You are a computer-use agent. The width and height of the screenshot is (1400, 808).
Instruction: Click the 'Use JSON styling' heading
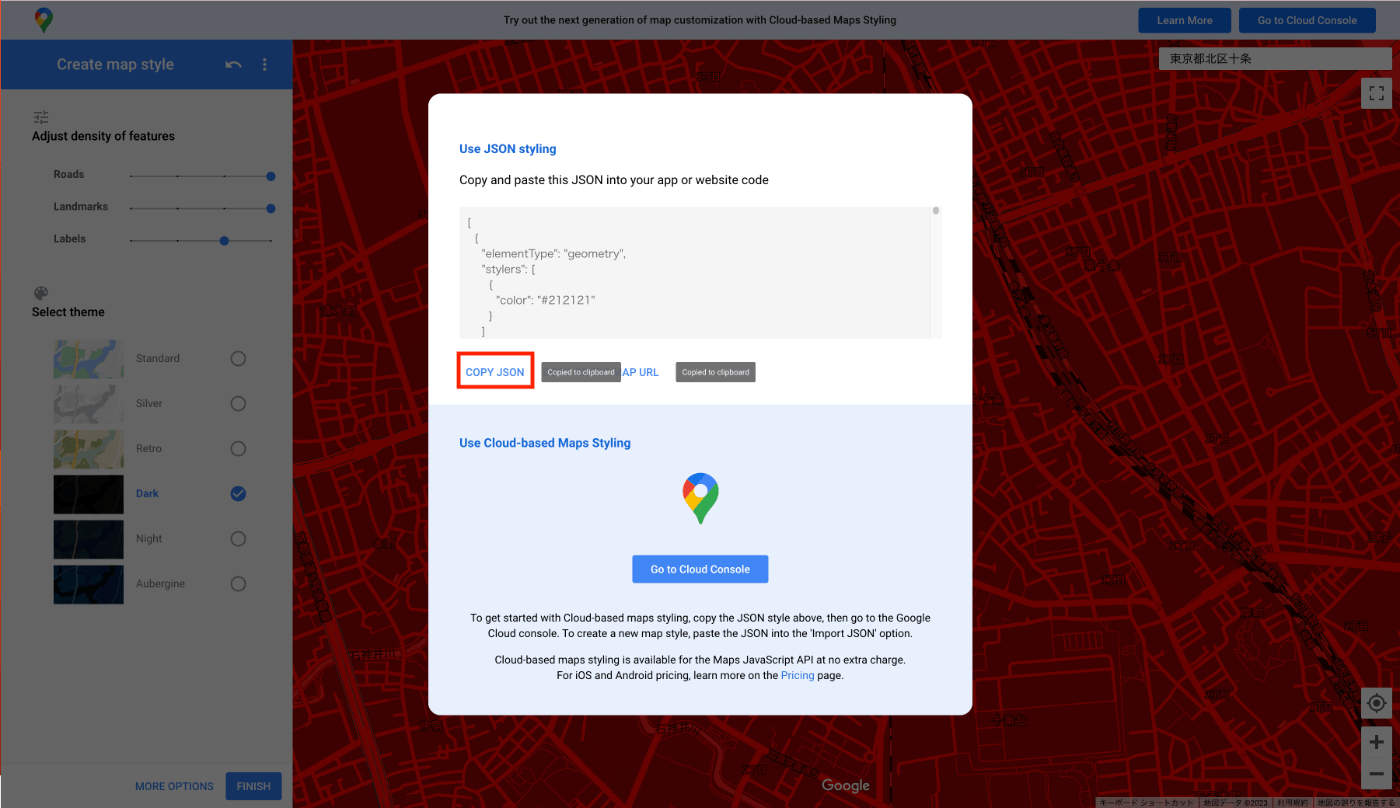click(508, 149)
